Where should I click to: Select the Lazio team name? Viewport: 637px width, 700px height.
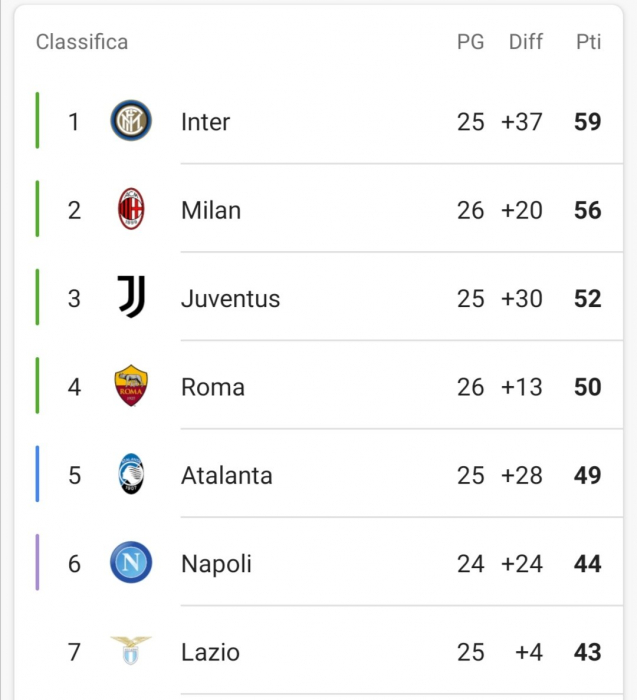[210, 652]
